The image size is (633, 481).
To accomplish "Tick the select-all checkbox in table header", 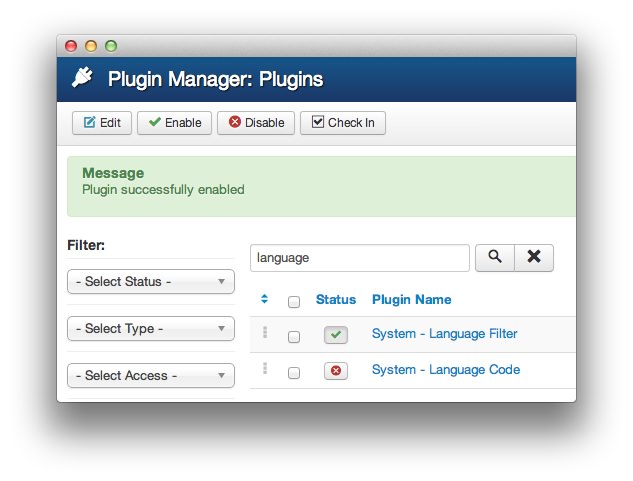I will point(294,301).
